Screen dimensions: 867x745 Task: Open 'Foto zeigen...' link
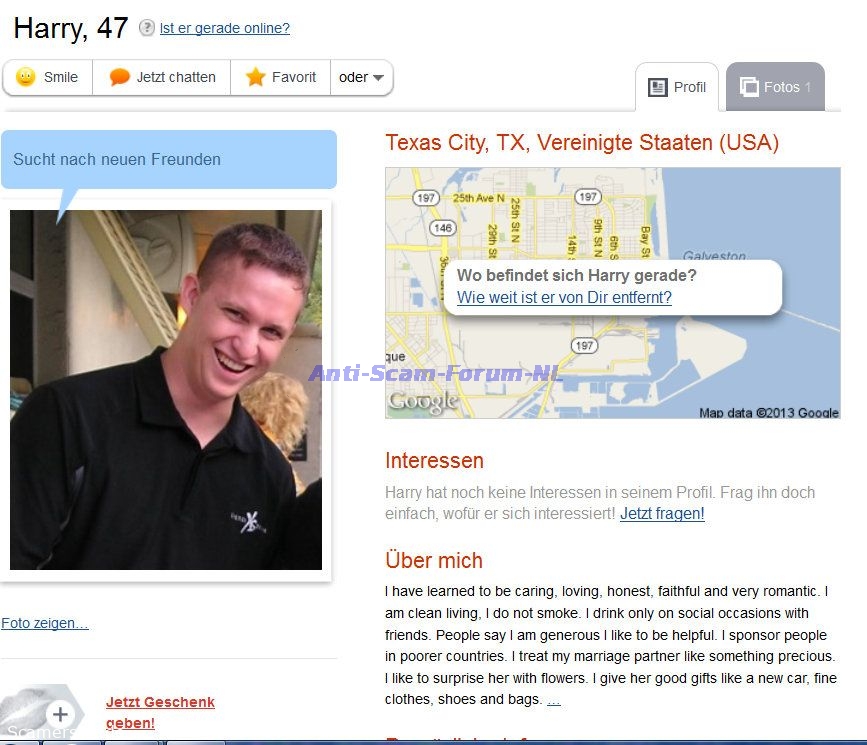click(45, 623)
